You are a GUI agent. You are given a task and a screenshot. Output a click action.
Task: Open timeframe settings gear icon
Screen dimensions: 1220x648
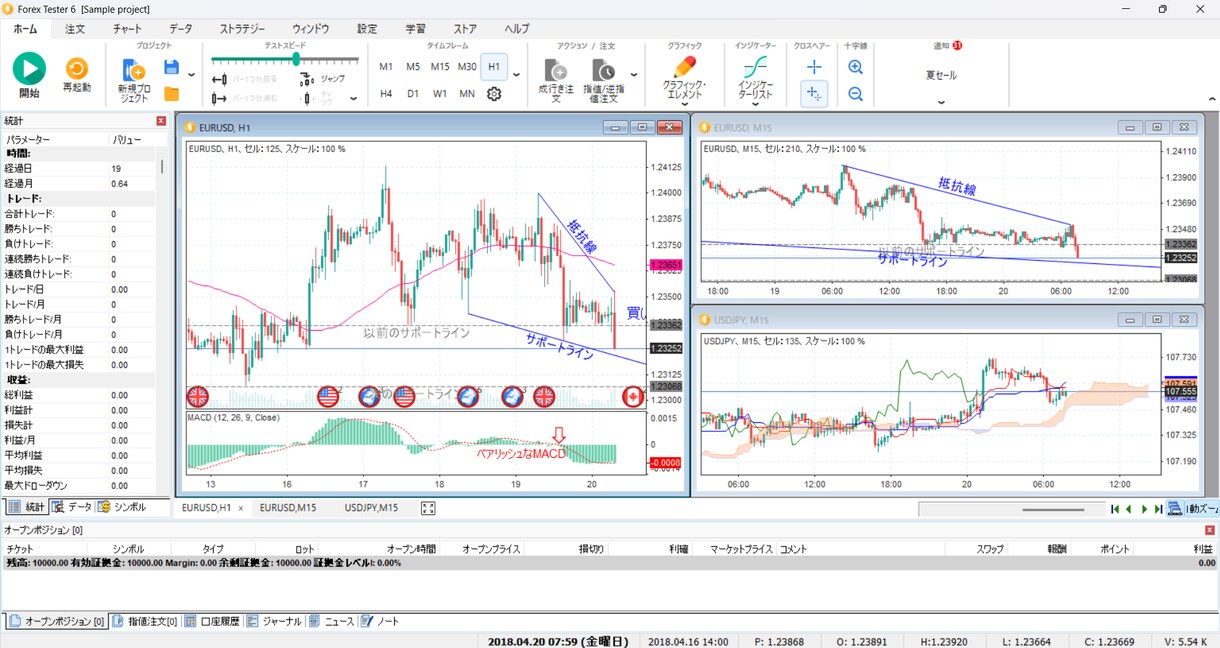pos(494,94)
